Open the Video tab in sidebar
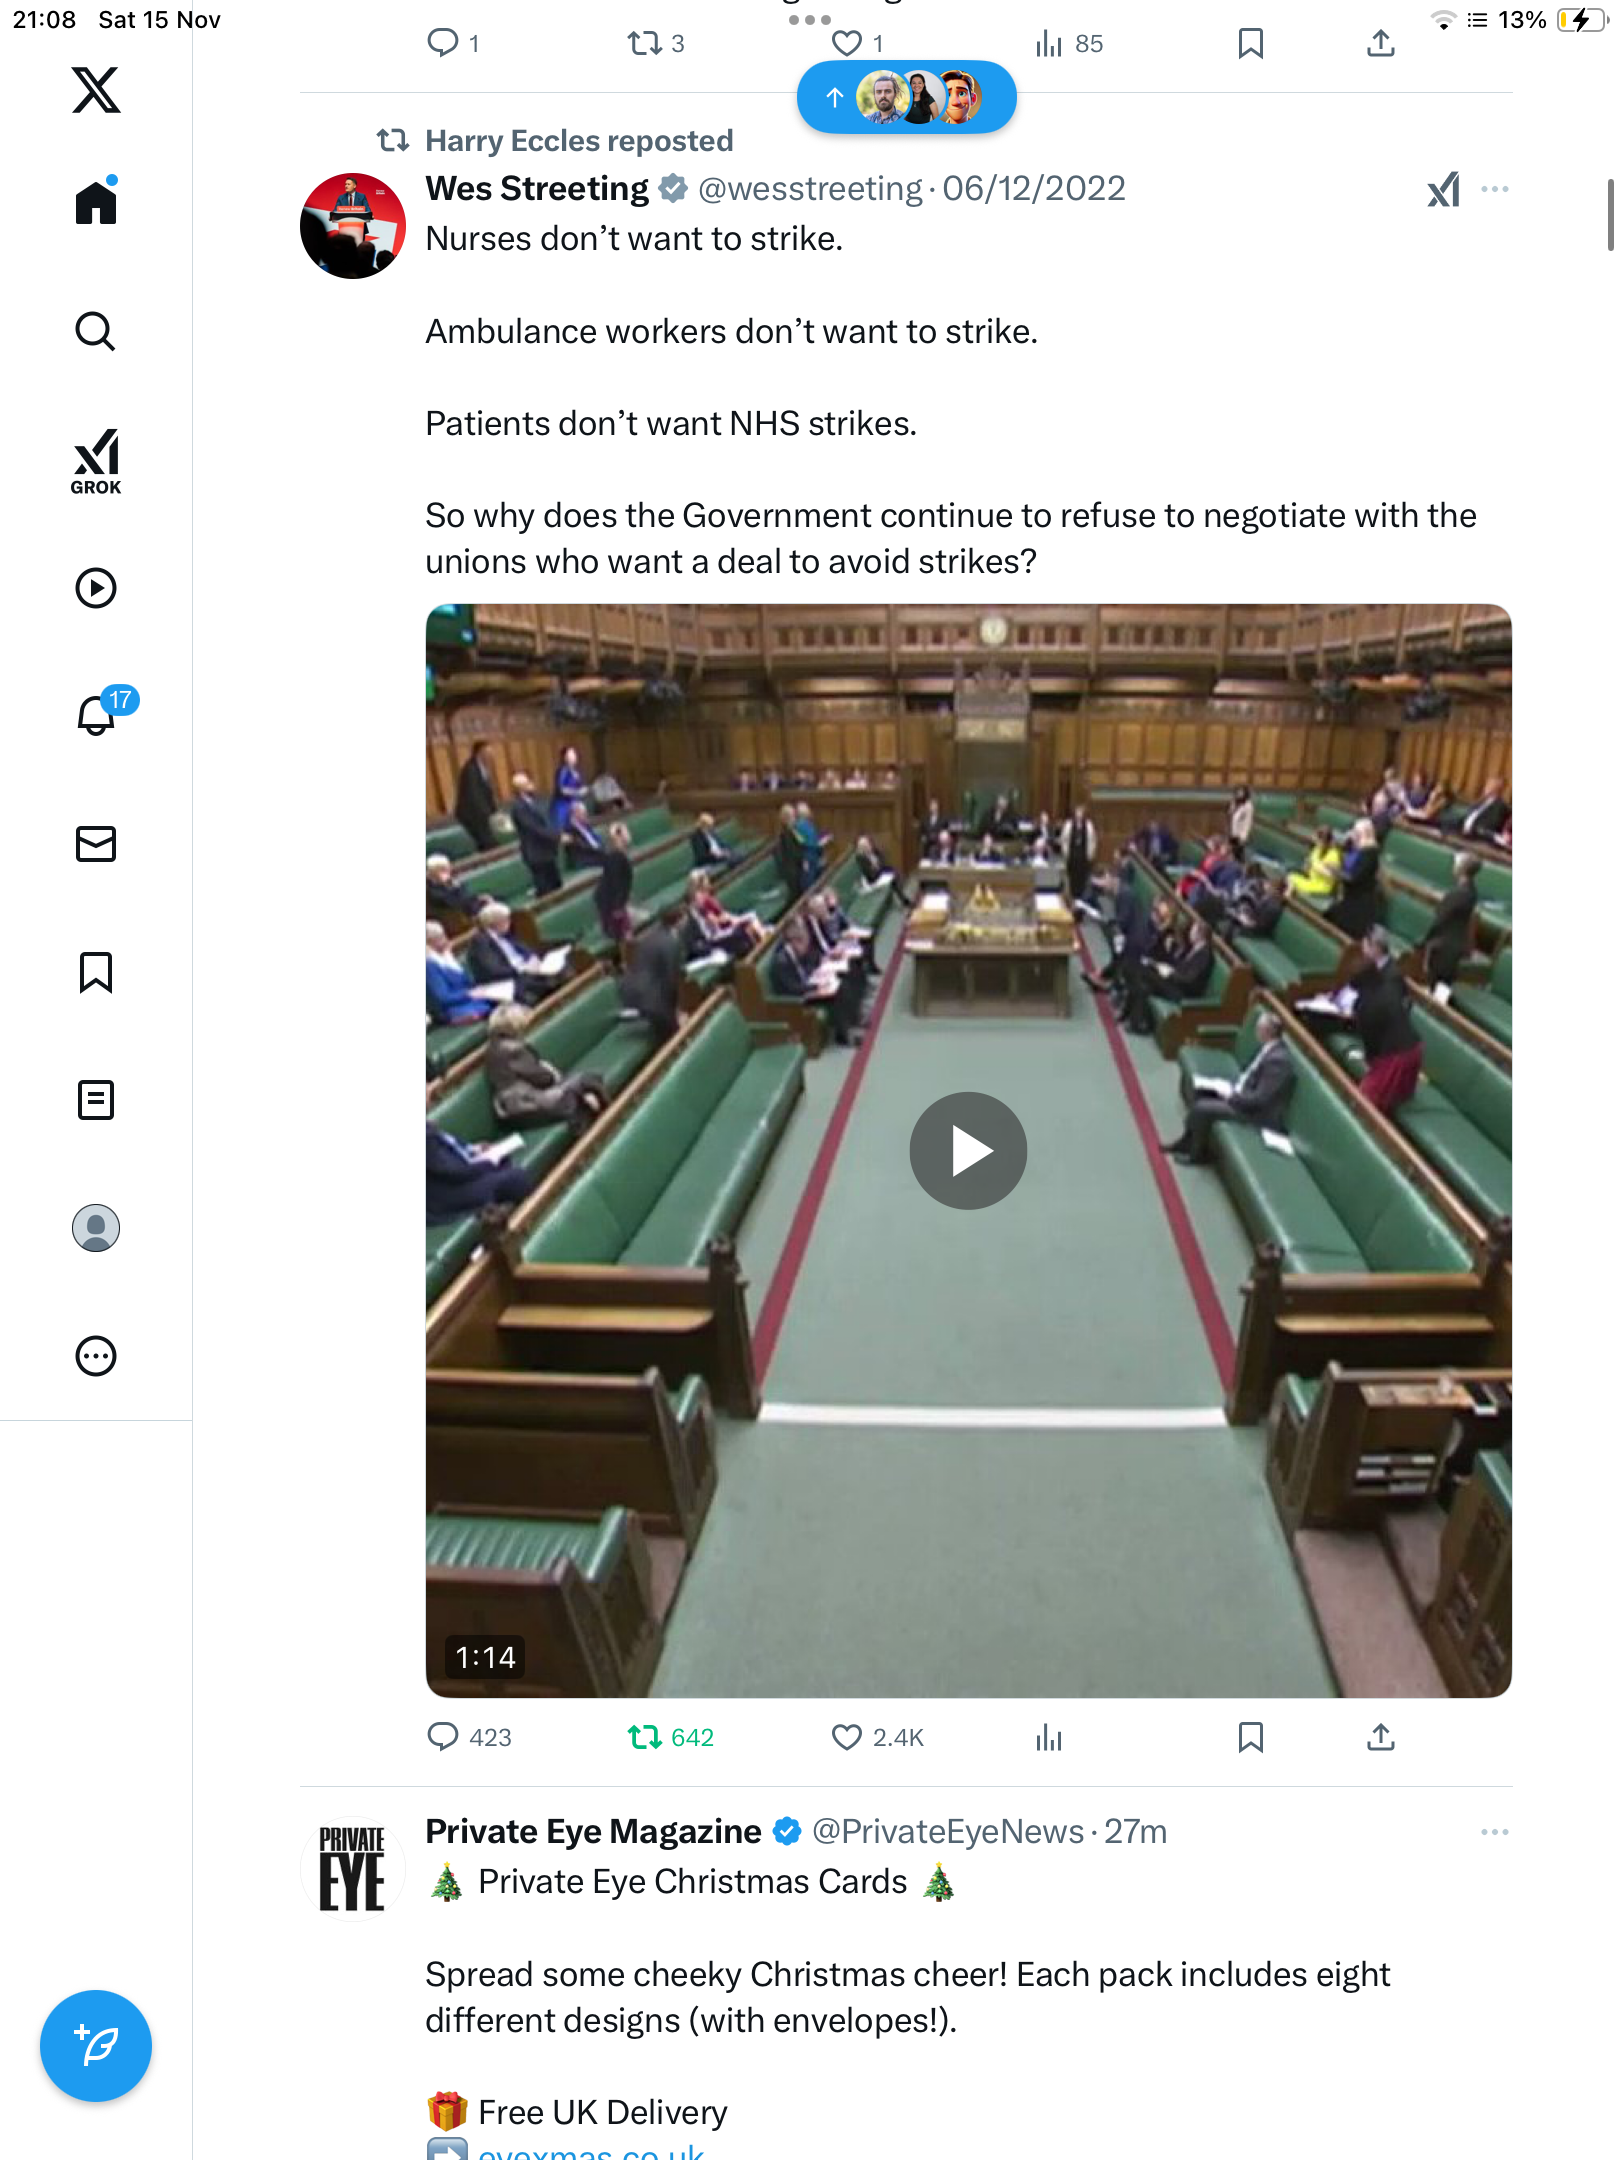 (96, 588)
